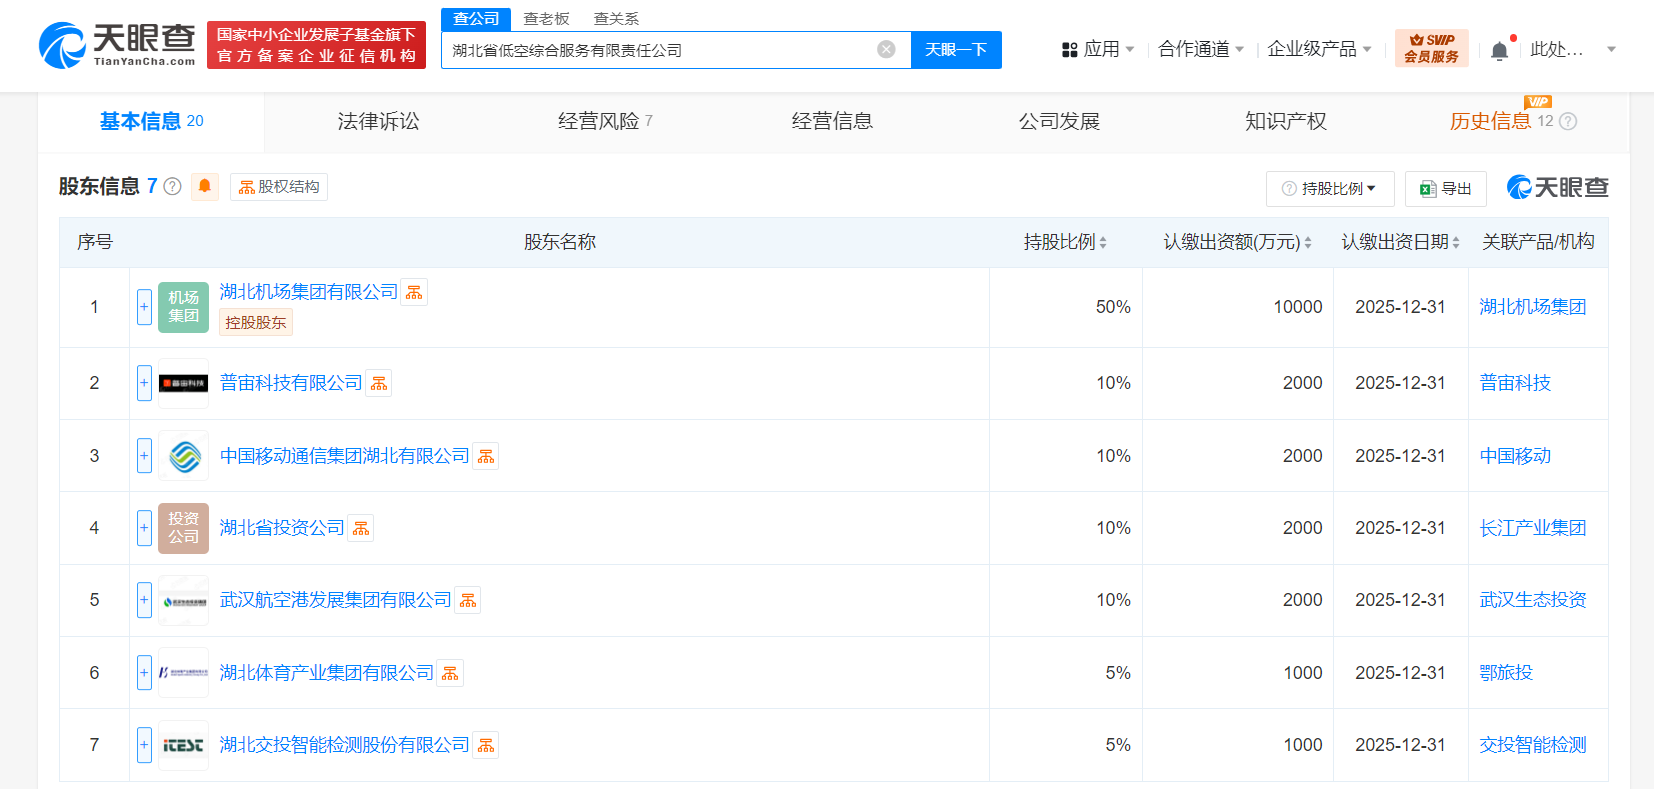Open the 湖北省投资公司 shareholder link
The height and width of the screenshot is (789, 1654).
(x=282, y=528)
